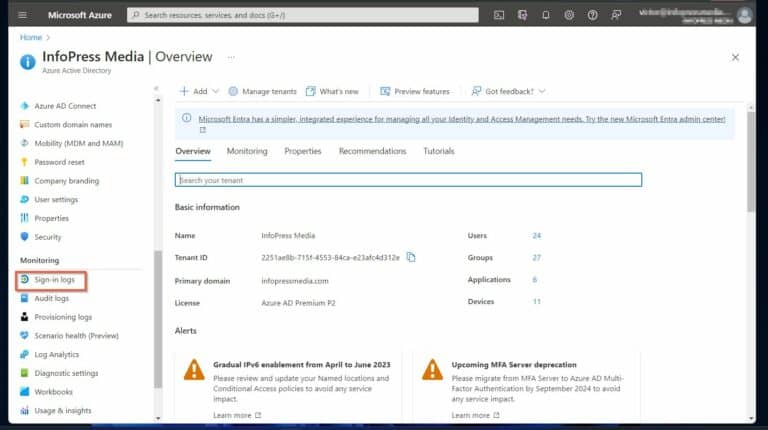The image size is (768, 430).
Task: Click the Custom domain names icon
Action: (x=24, y=124)
